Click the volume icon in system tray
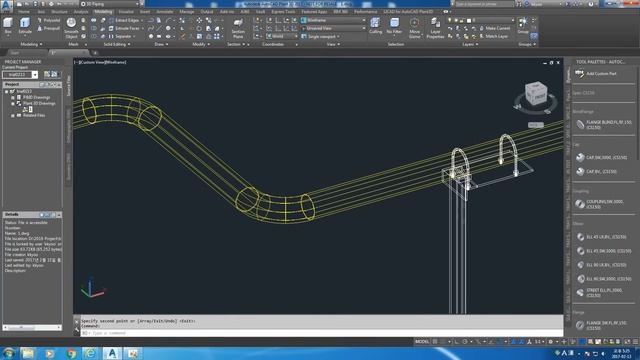The width and height of the screenshot is (640, 360). (603, 353)
